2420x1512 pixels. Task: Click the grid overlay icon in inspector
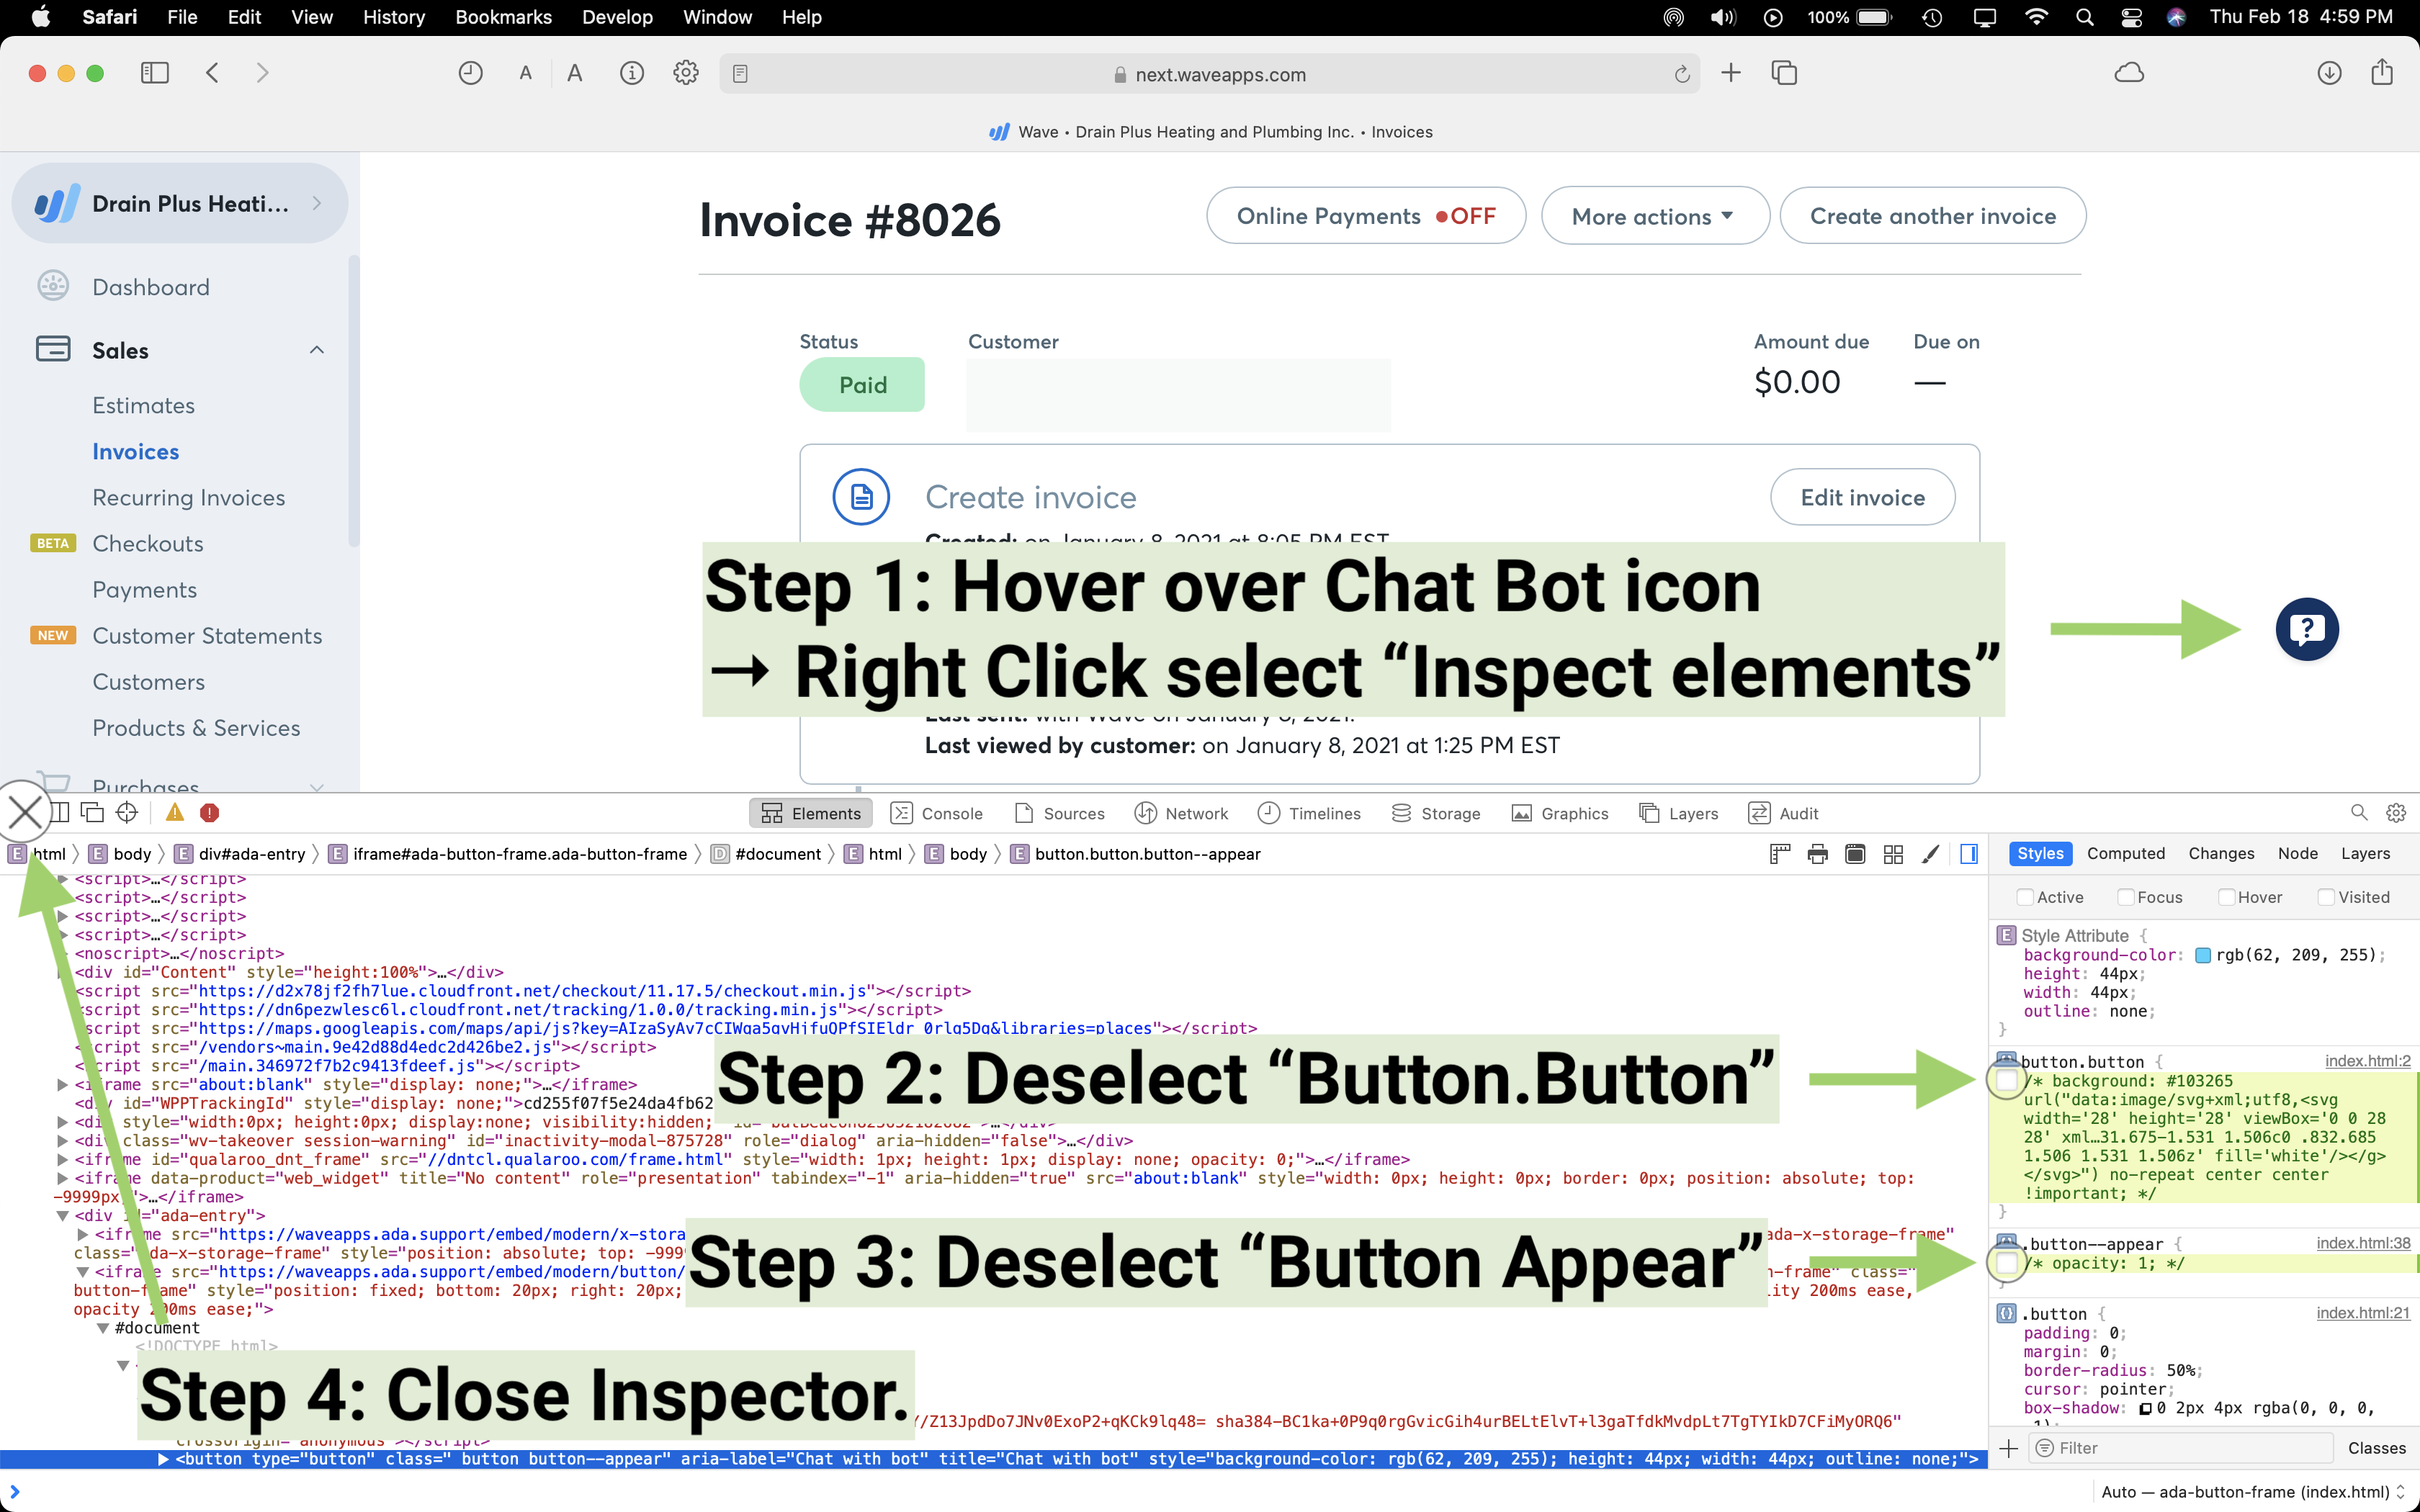click(1893, 854)
